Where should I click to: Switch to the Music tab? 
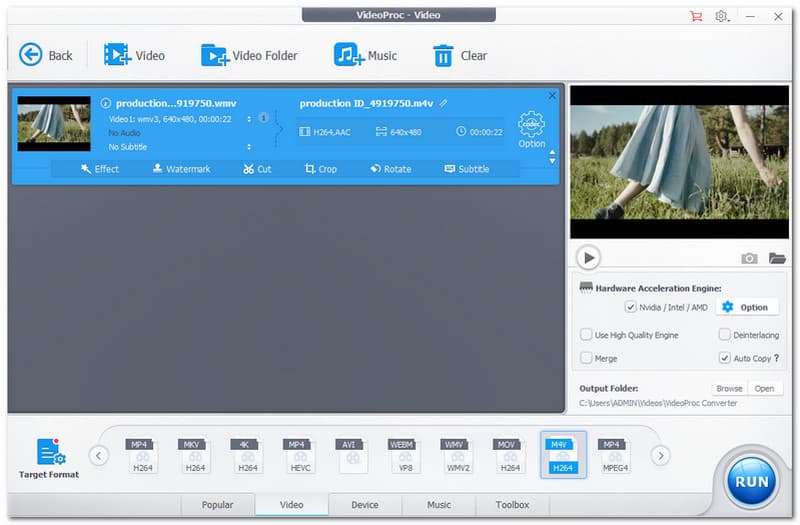click(439, 505)
